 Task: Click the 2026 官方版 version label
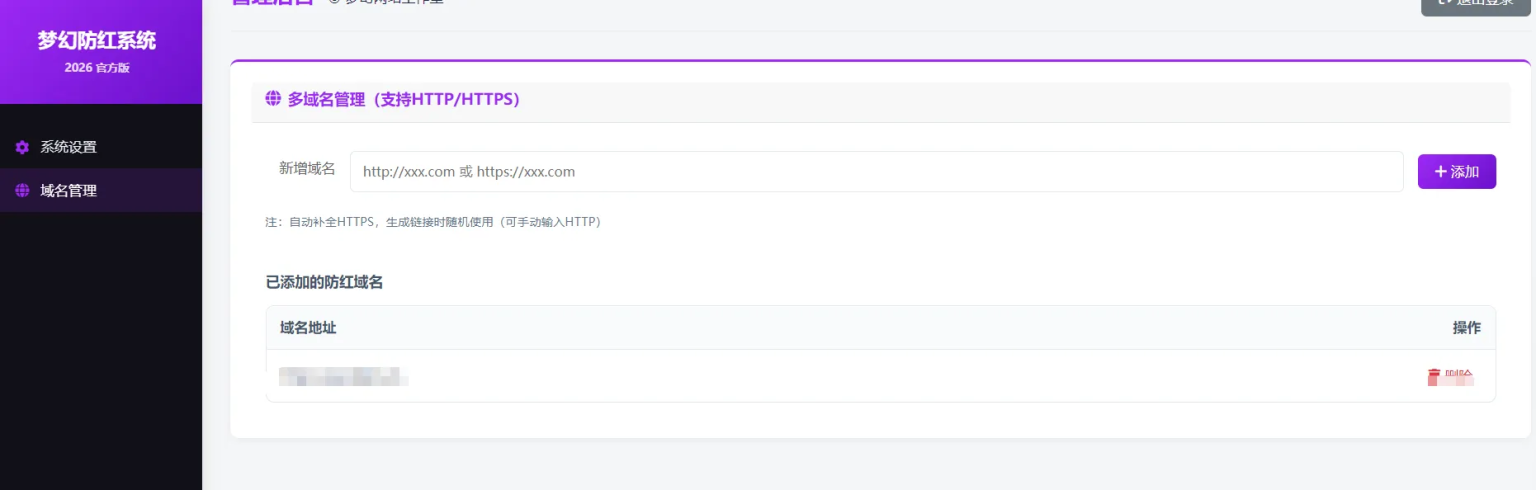tap(97, 68)
